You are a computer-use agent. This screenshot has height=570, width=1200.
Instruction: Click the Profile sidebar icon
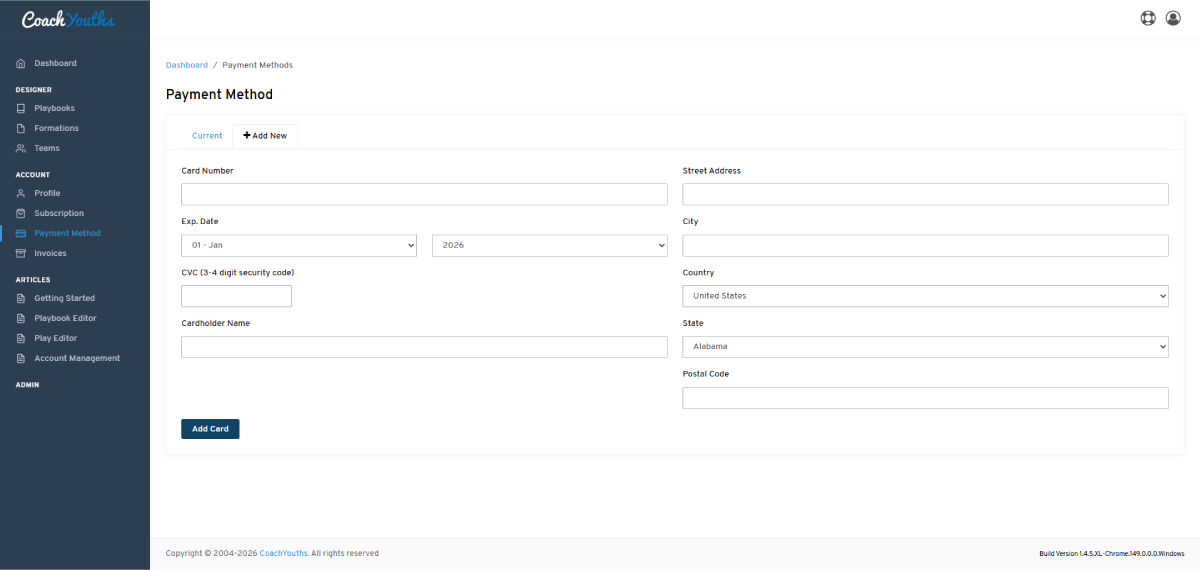pyautogui.click(x=21, y=193)
